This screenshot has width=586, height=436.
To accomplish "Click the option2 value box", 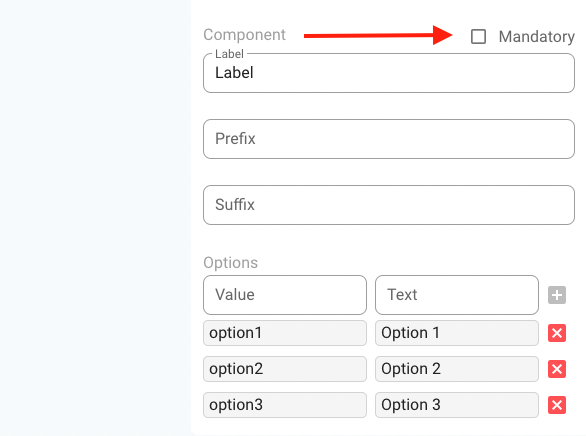I will coord(285,369).
